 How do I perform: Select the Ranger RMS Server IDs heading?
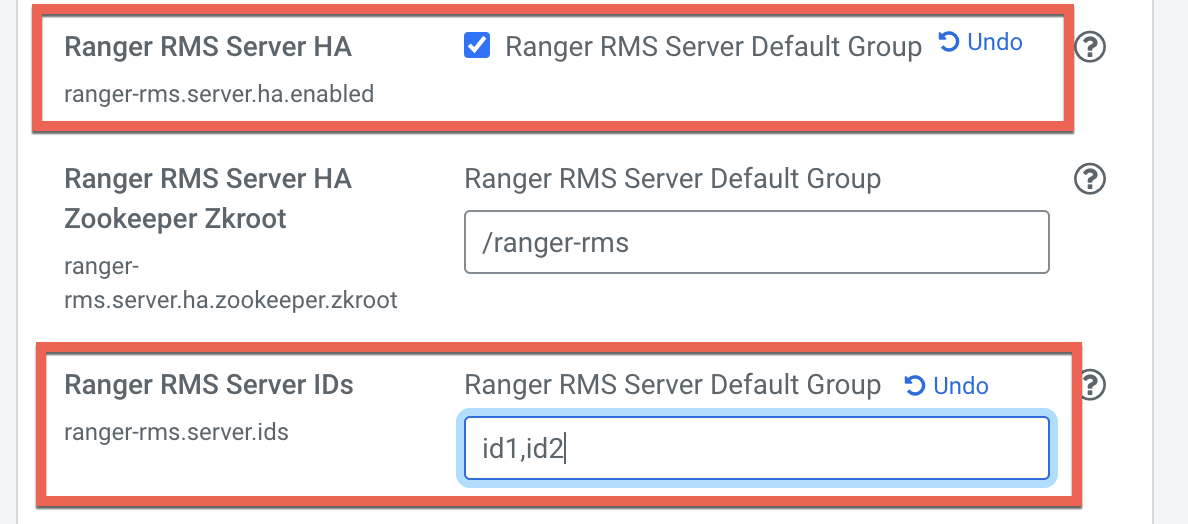[x=208, y=385]
